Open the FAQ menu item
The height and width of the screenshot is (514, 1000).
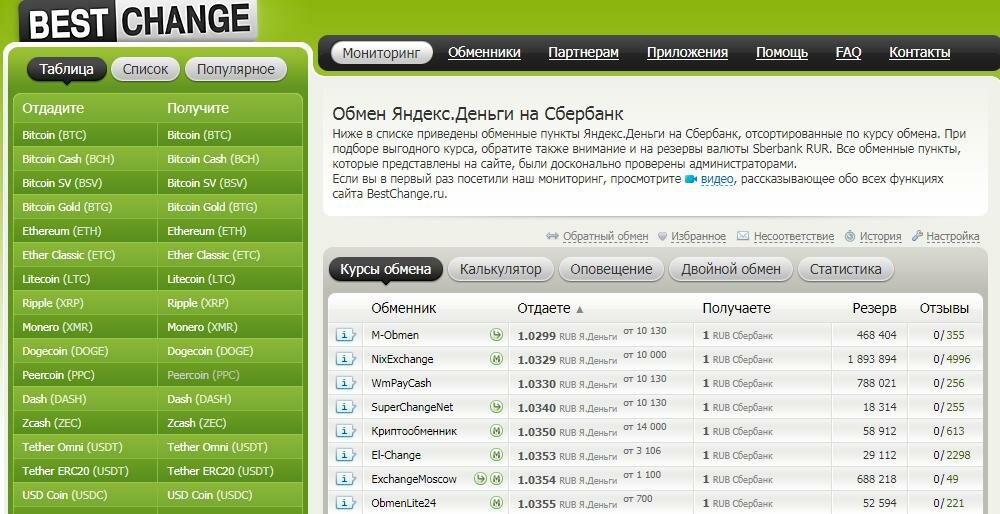(848, 53)
